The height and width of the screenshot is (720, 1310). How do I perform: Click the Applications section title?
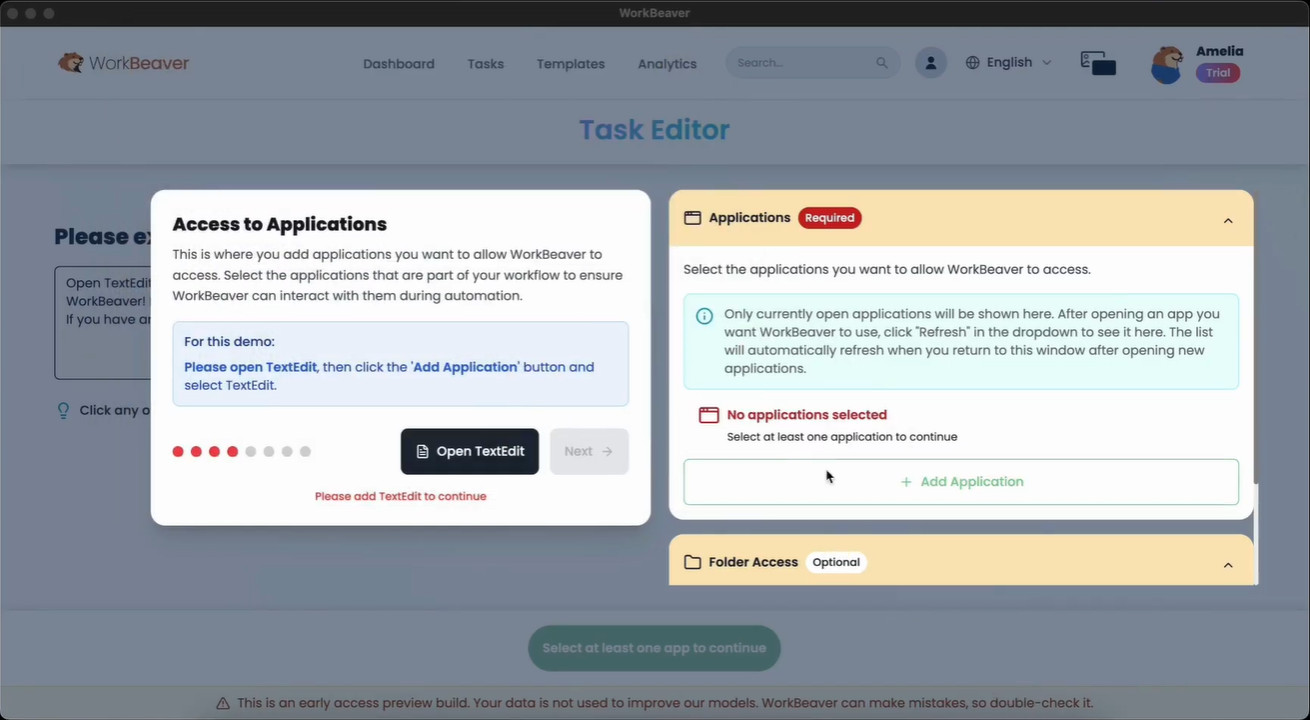tap(750, 218)
